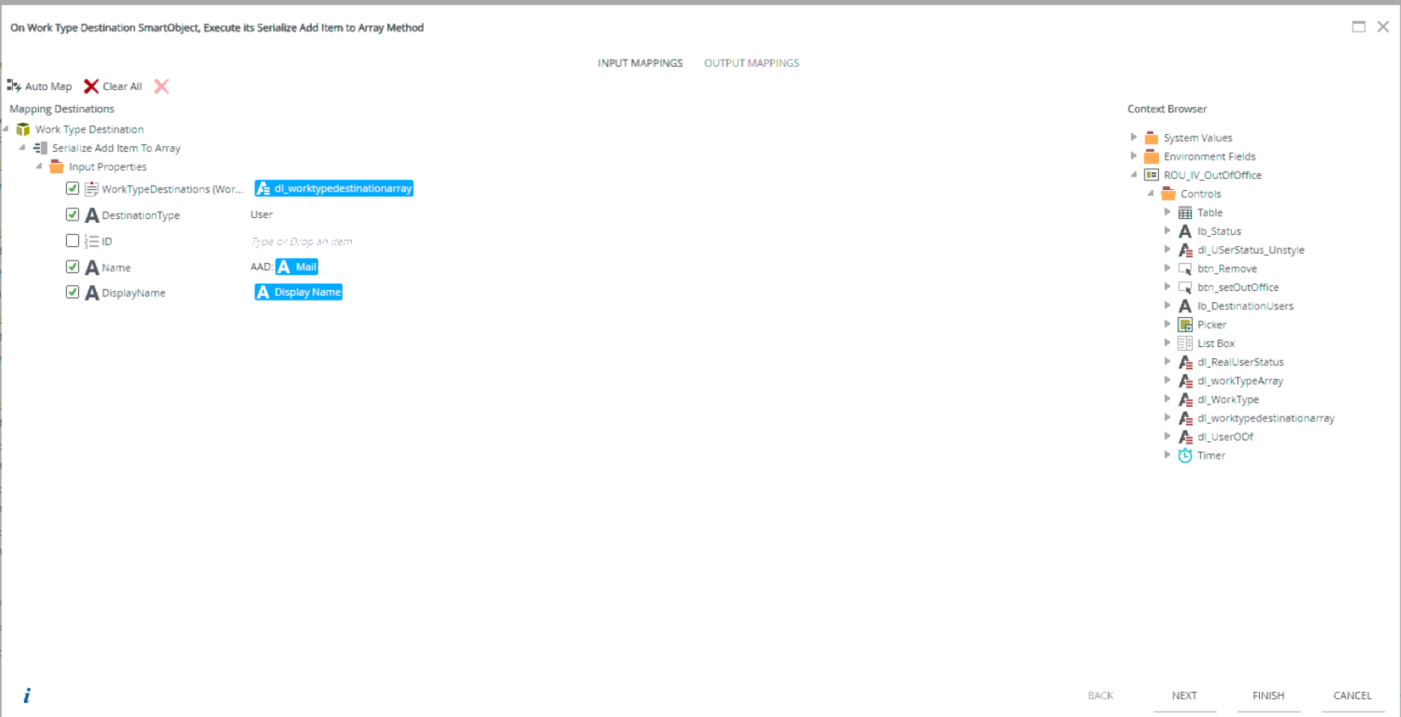
Task: Click the Work Type Destination SmartObject icon
Action: coord(23,130)
